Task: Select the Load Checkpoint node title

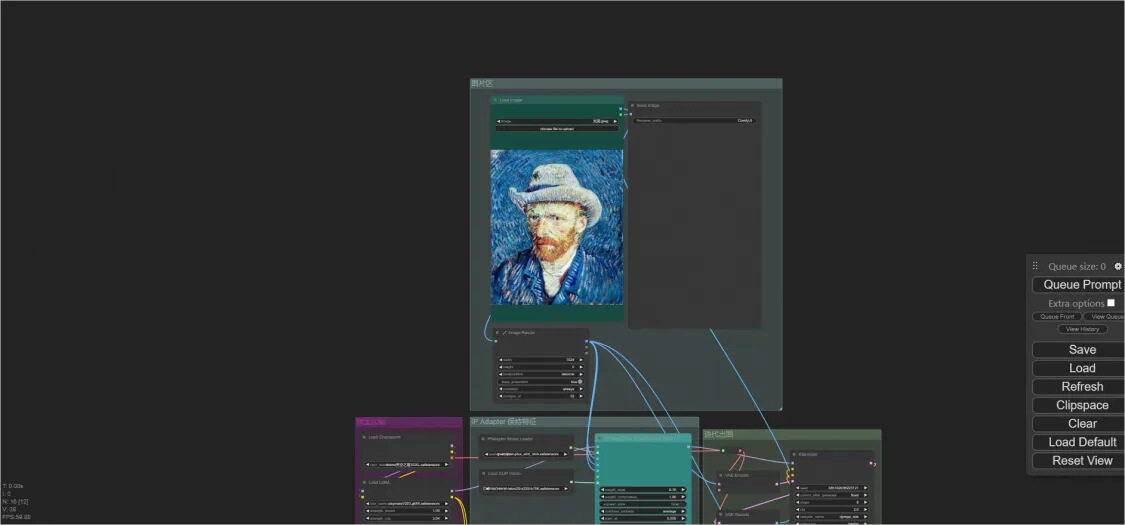Action: [x=385, y=437]
